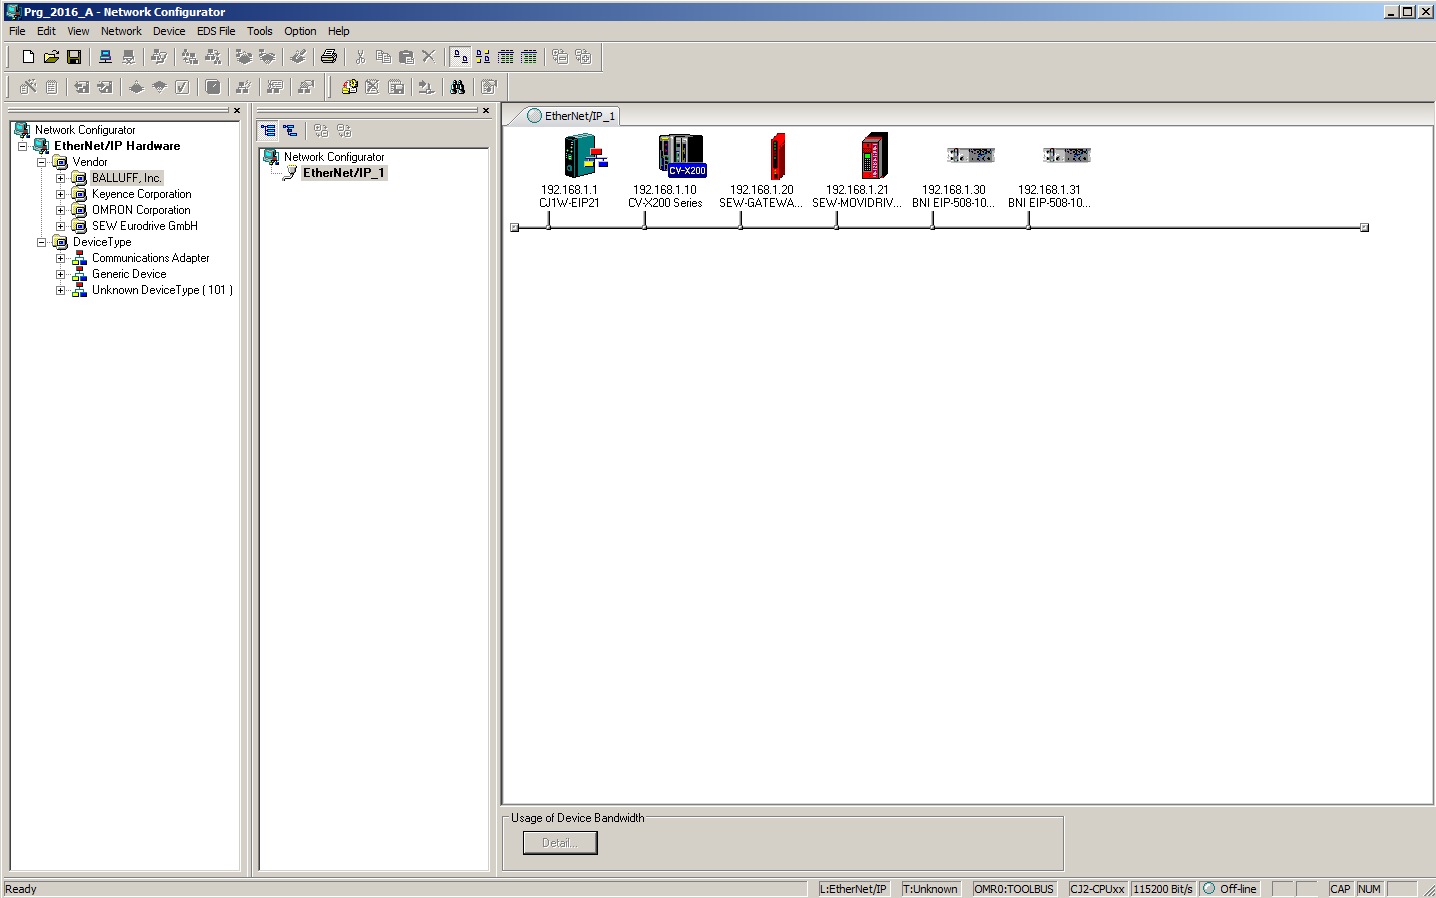Click the Install EDS file icon
Viewport: 1436px width, 898px height.
tap(350, 87)
